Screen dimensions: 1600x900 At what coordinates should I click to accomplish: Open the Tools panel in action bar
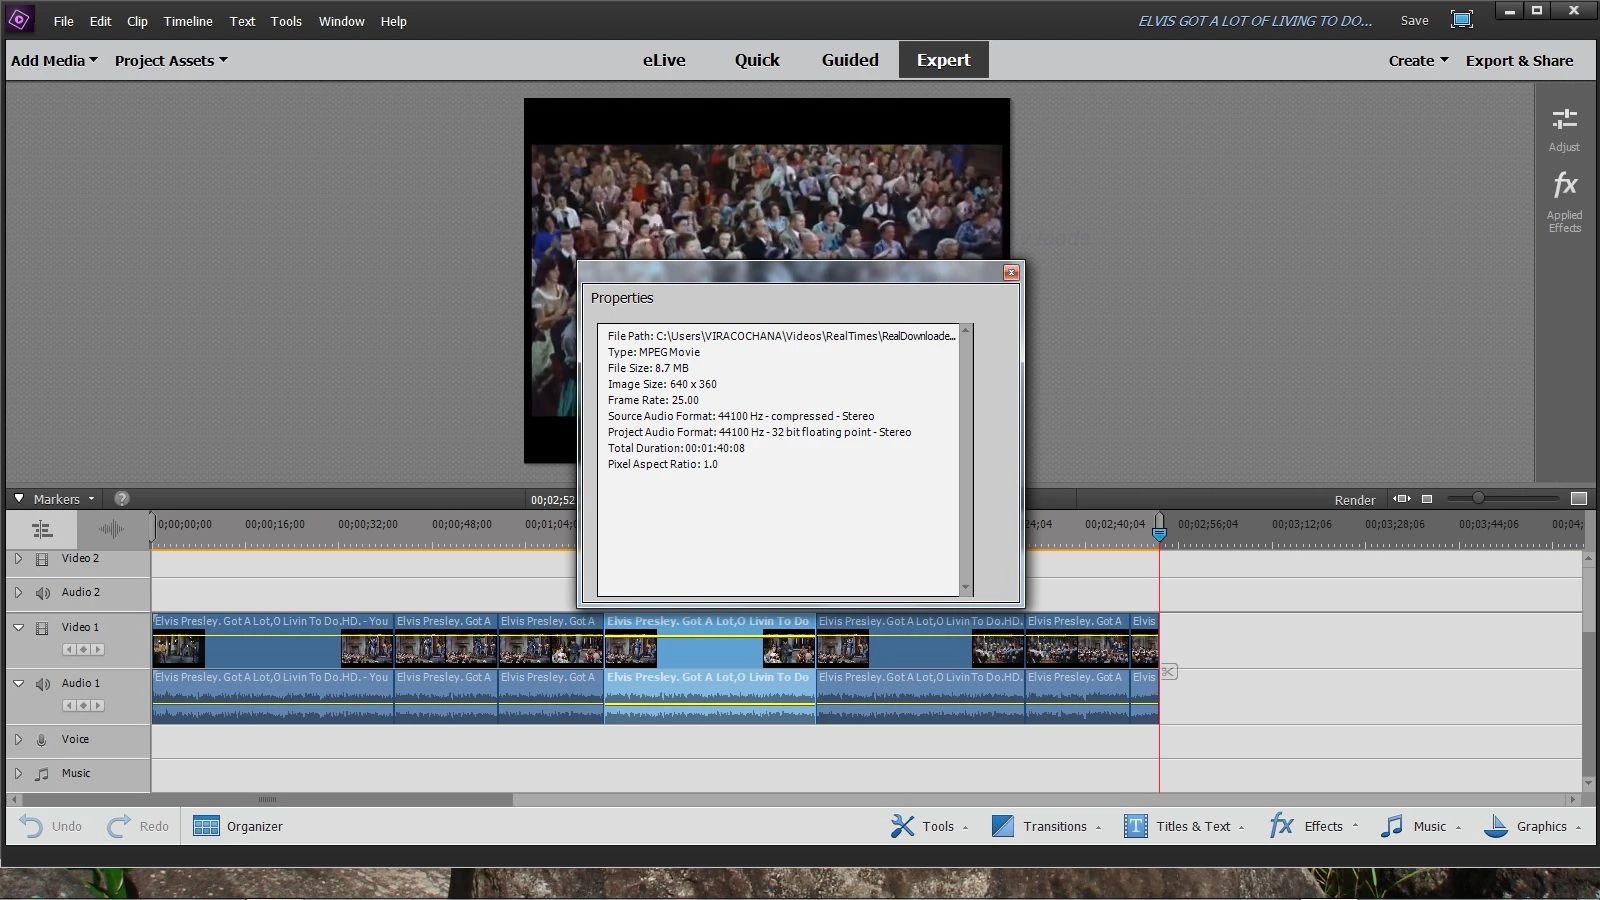pyautogui.click(x=929, y=826)
